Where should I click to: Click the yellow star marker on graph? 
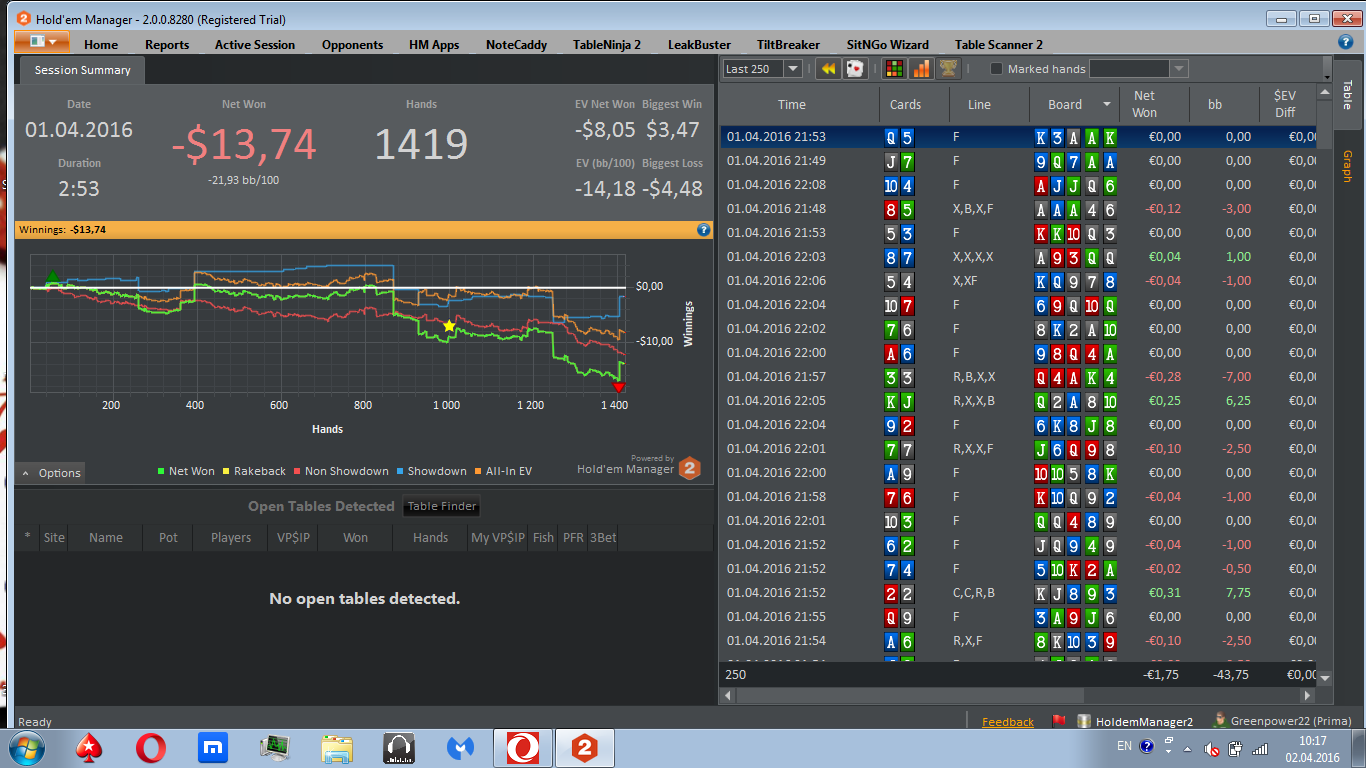point(449,326)
